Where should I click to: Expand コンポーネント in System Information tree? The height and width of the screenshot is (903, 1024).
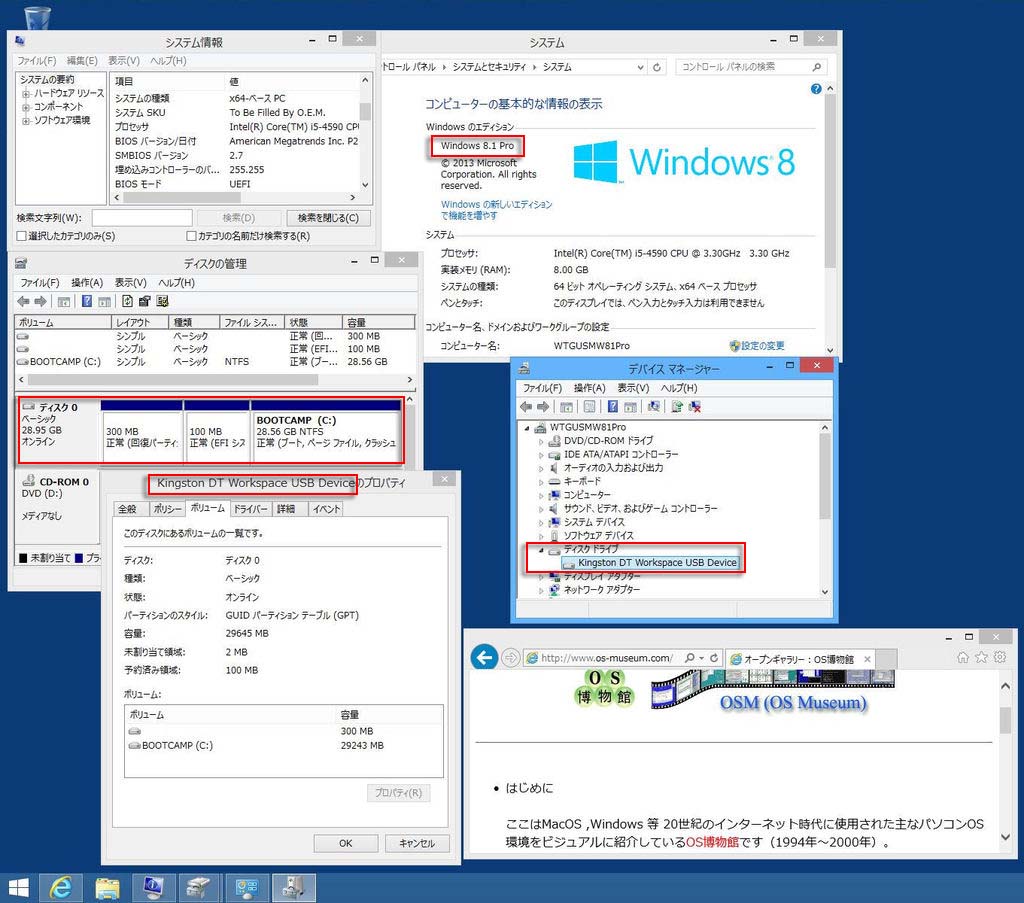26,107
